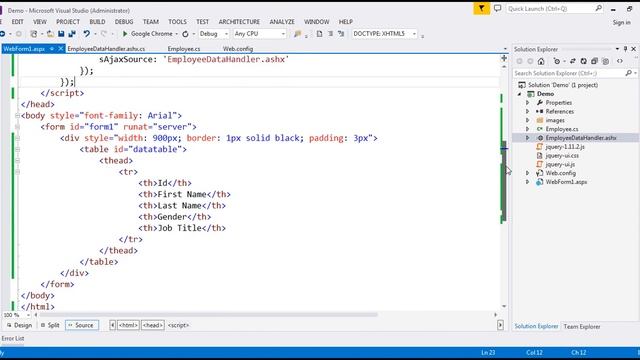640x360 pixels.
Task: Click the Solution Explorer search magnifier icon
Action: coord(629,73)
